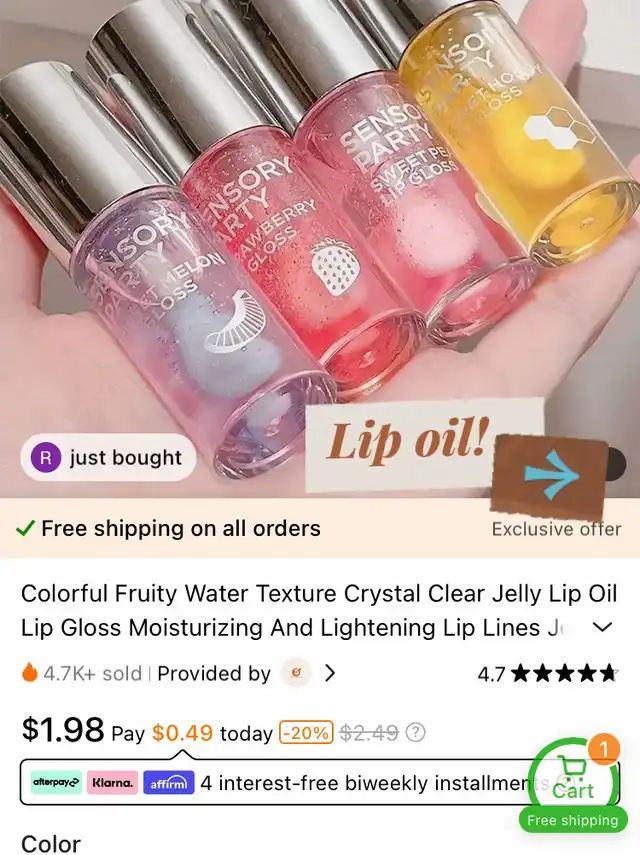Click the question mark beside $2.49 price
Screen dimensions: 640x855
(415, 732)
